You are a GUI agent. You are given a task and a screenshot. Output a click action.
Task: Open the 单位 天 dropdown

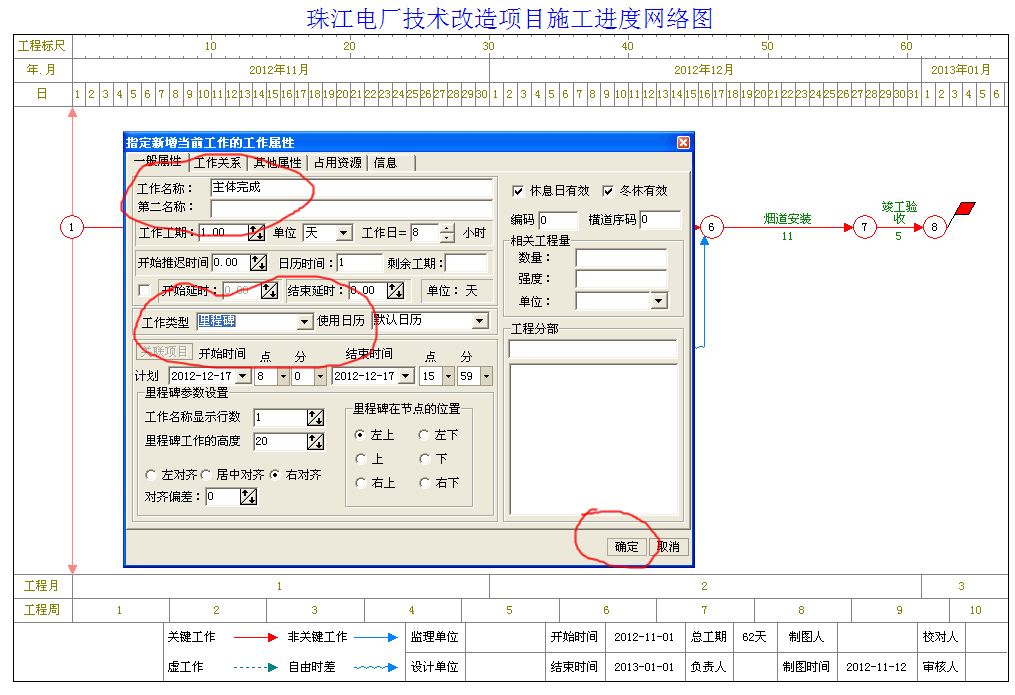[344, 232]
